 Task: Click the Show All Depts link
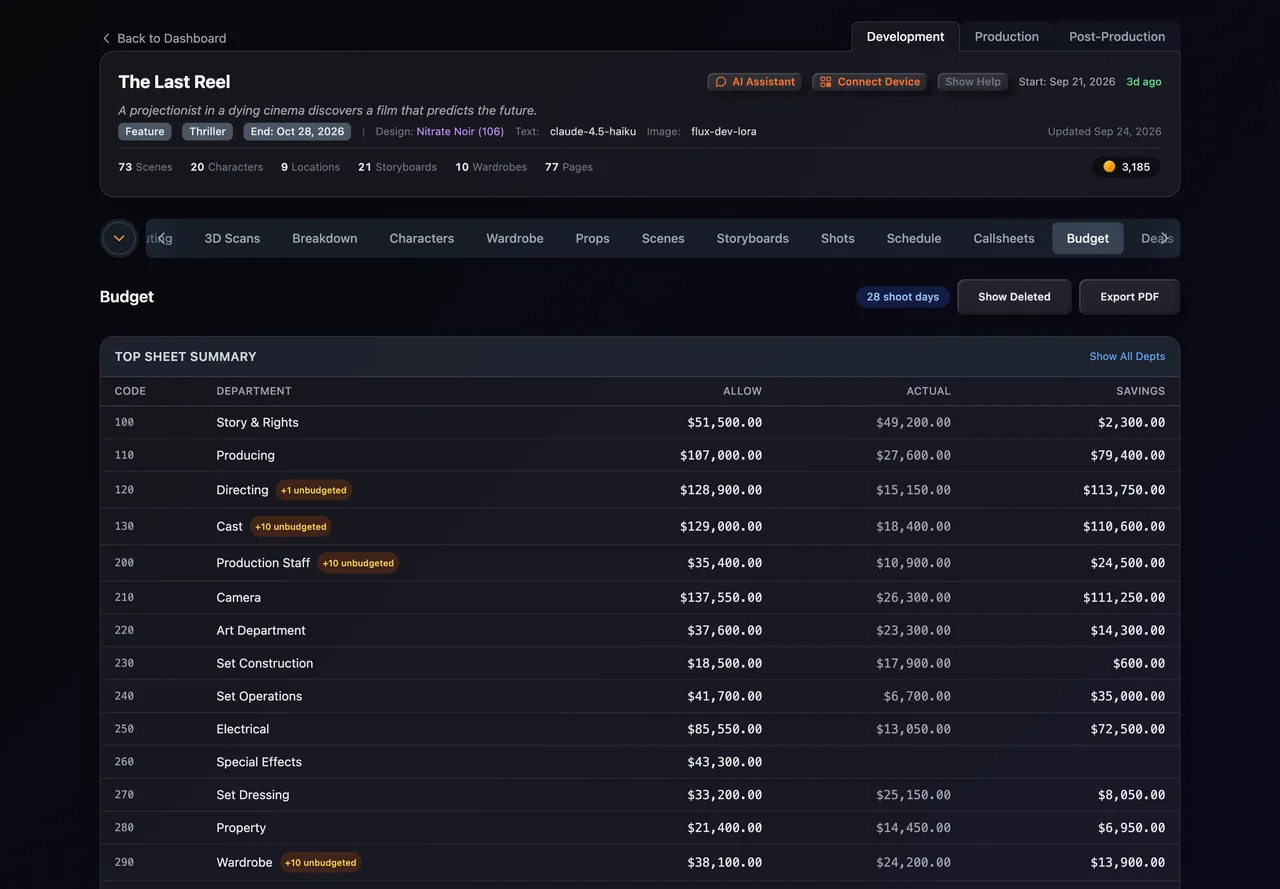[1127, 357]
